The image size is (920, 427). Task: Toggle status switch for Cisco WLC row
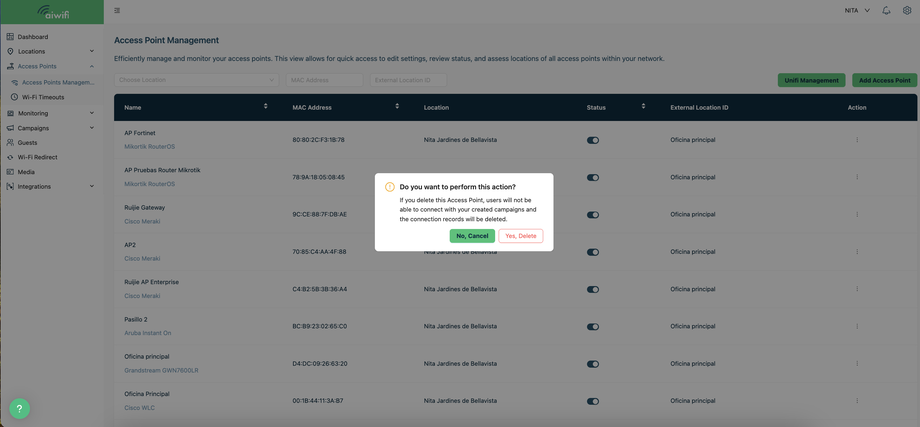593,401
